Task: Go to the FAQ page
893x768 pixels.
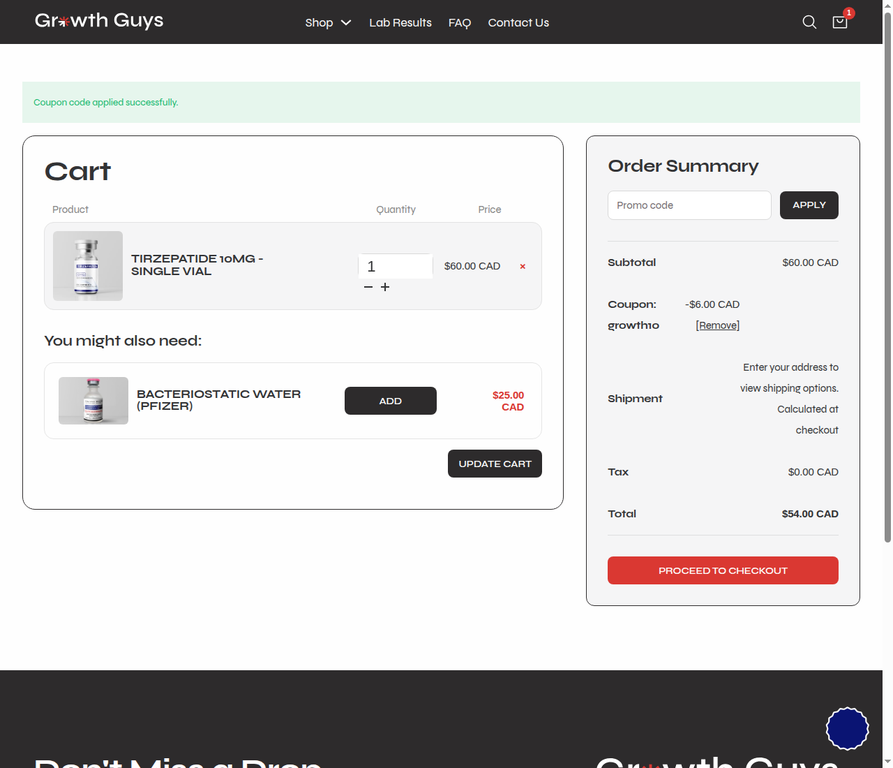Action: (x=459, y=23)
